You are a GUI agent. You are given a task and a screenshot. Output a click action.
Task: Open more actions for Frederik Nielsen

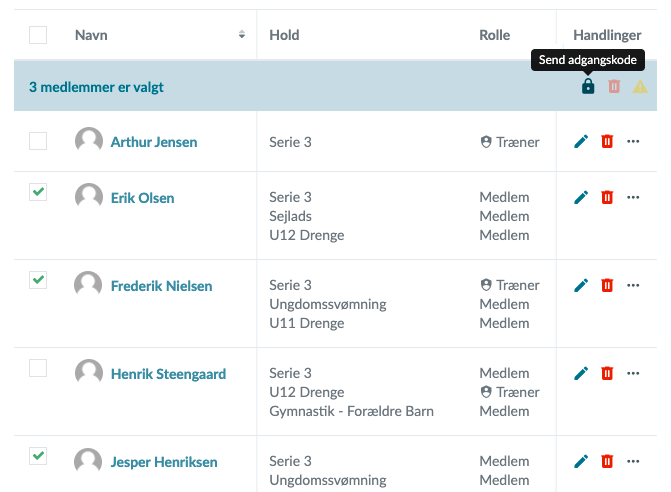(633, 286)
